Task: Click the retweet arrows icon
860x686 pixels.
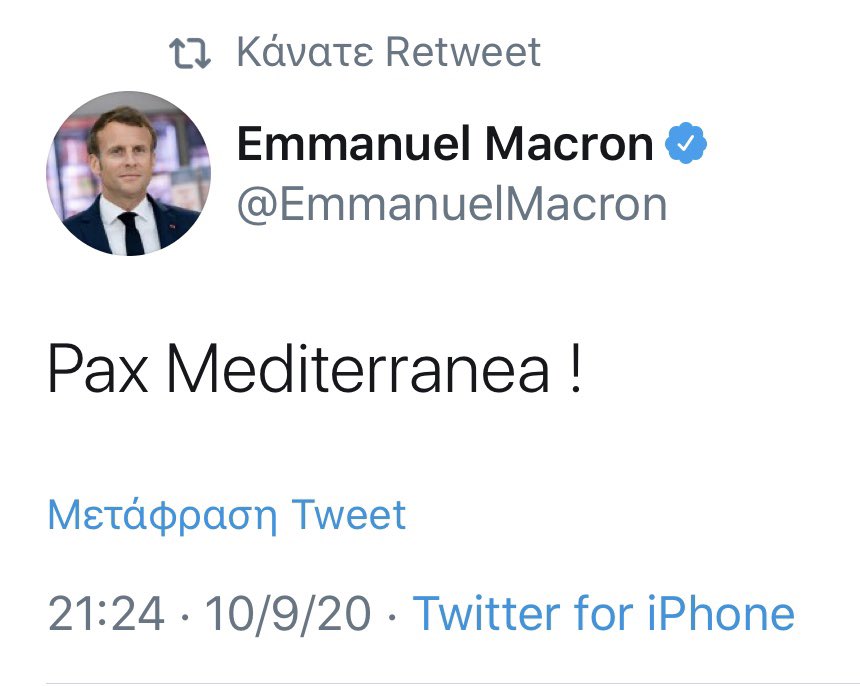Action: click(x=190, y=52)
